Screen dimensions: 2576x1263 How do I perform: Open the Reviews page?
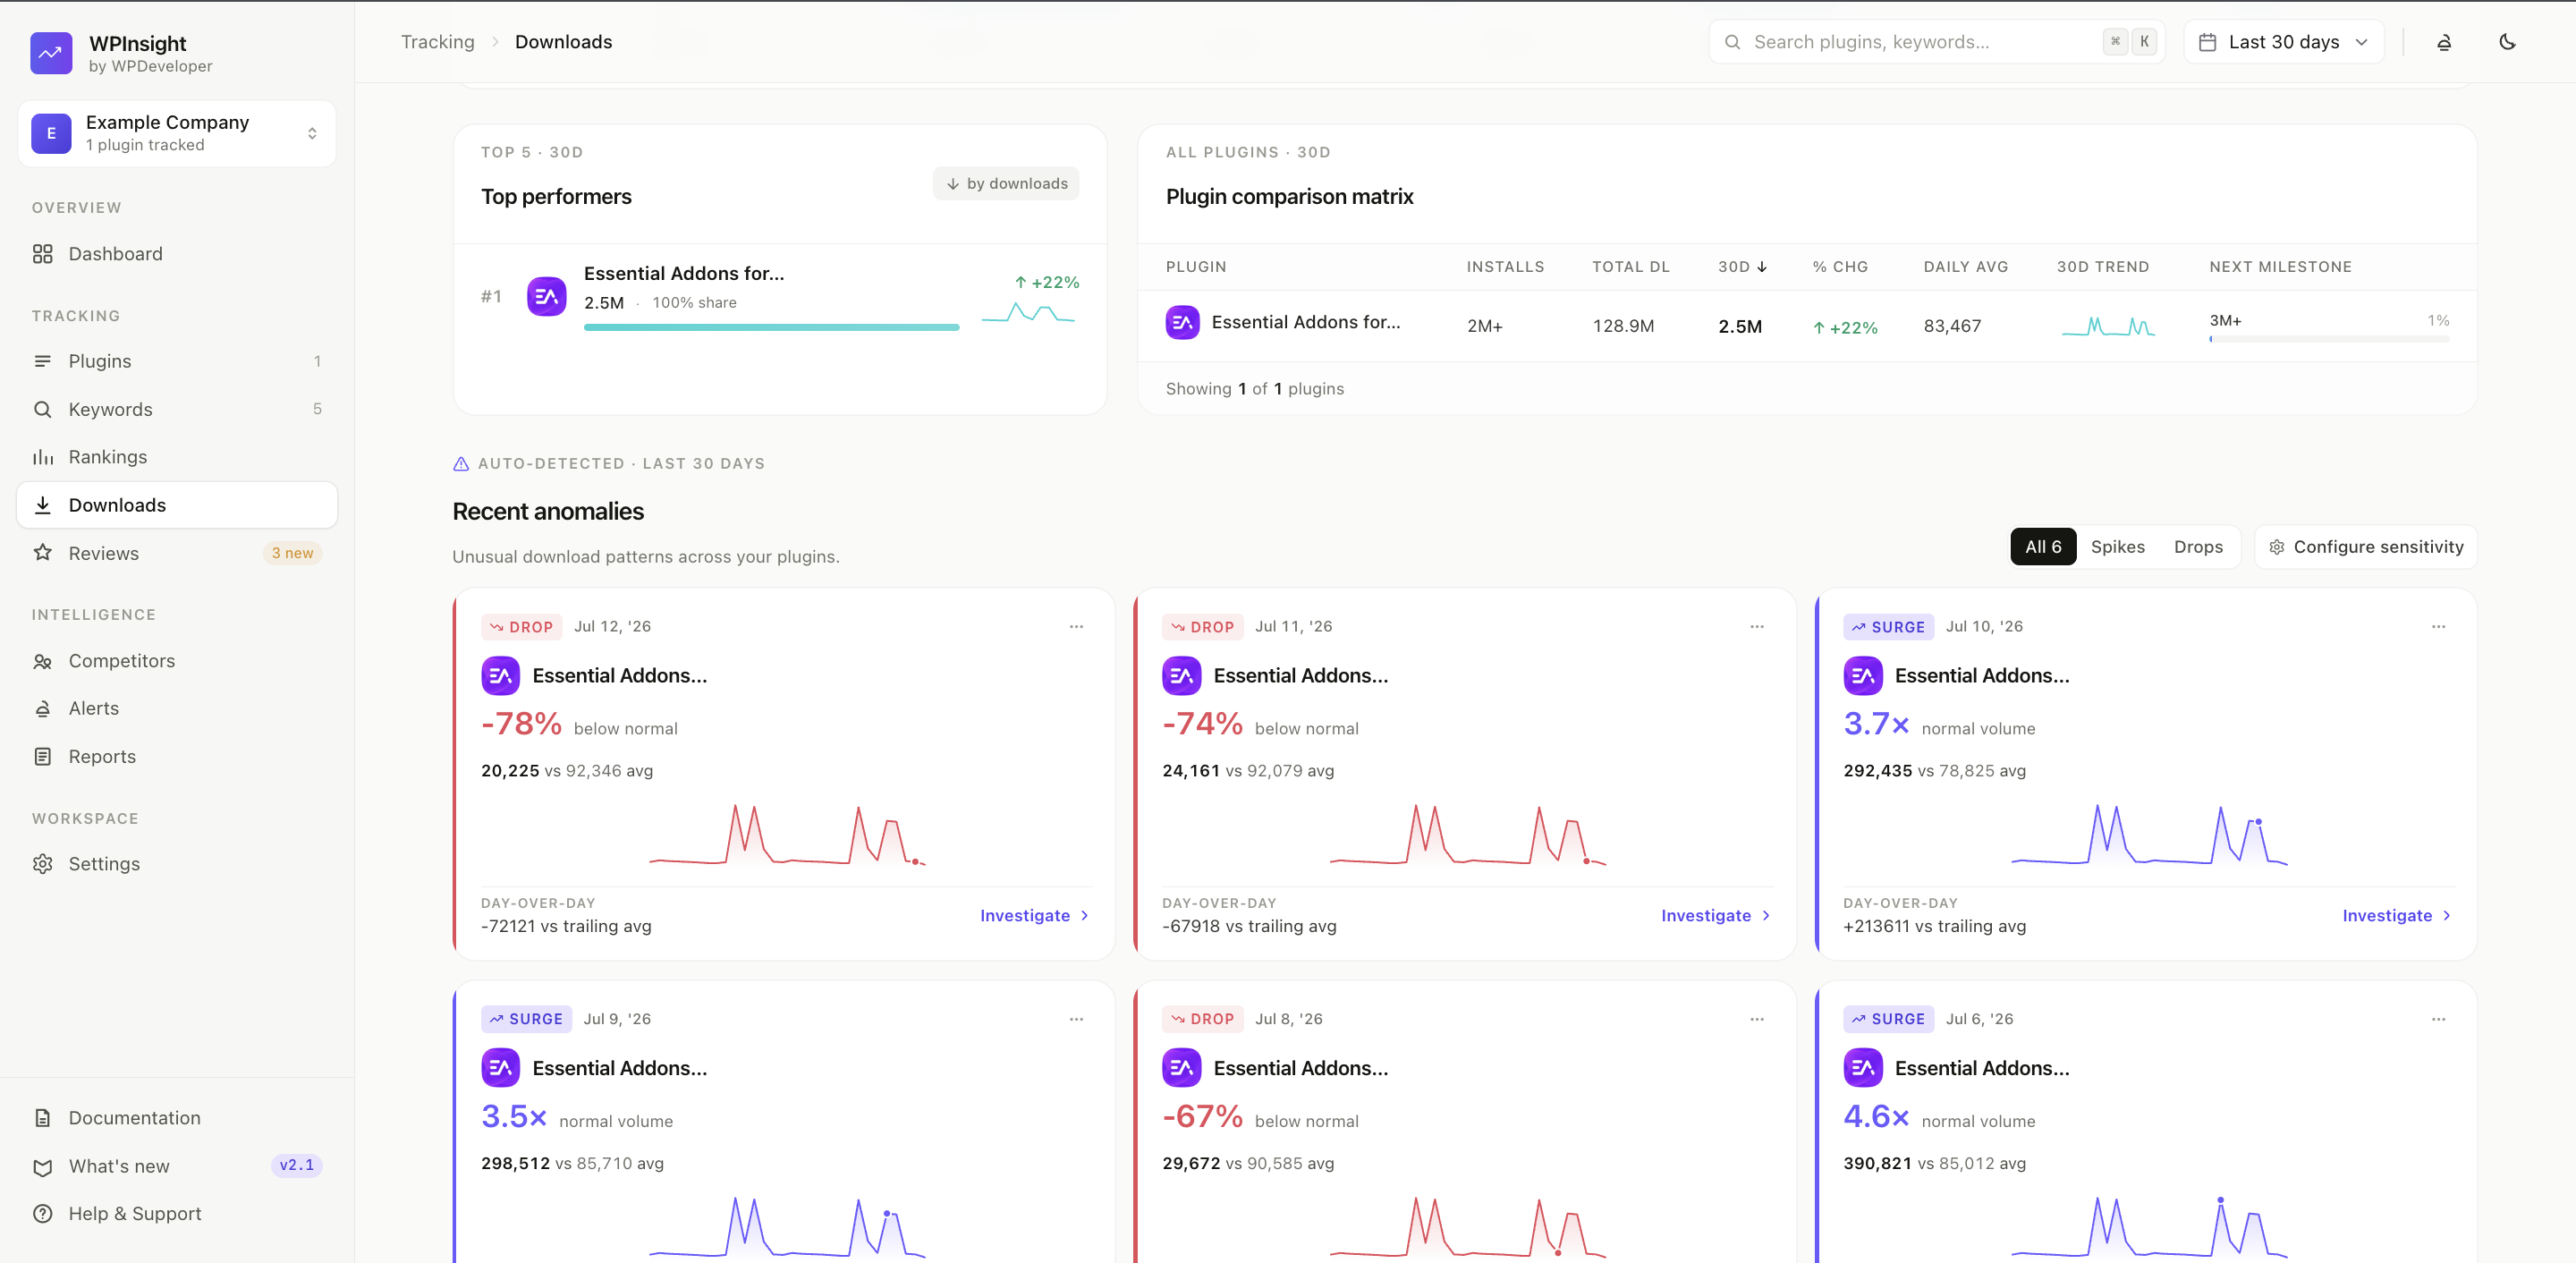pos(177,553)
